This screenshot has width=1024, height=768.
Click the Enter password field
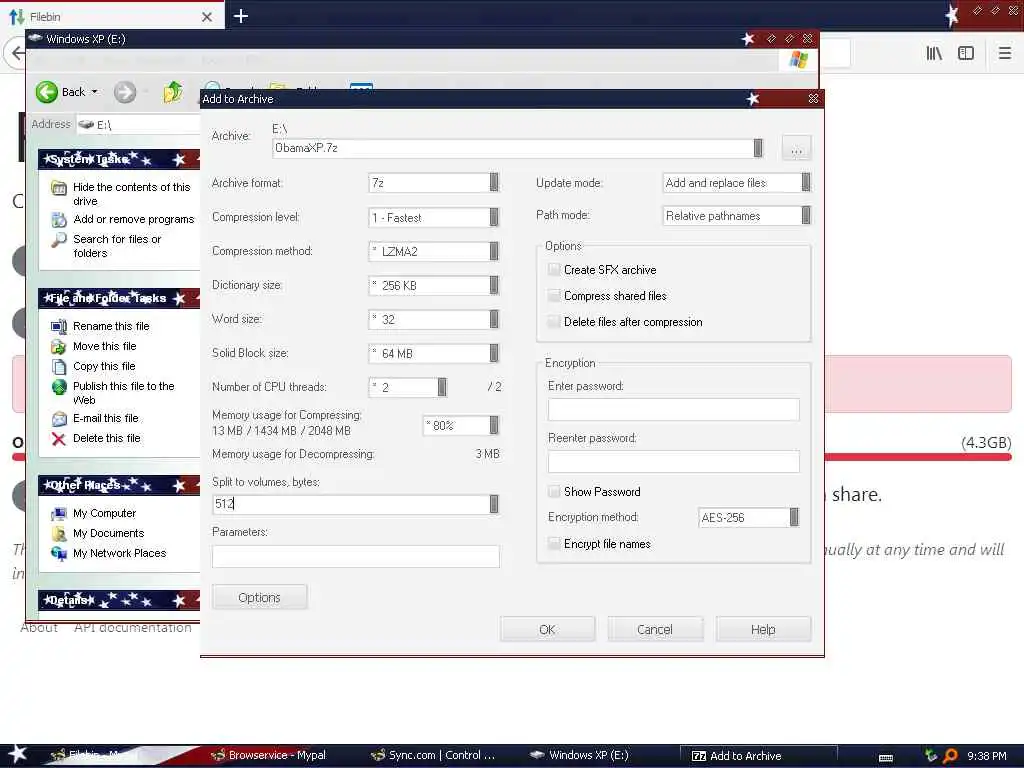pos(673,410)
